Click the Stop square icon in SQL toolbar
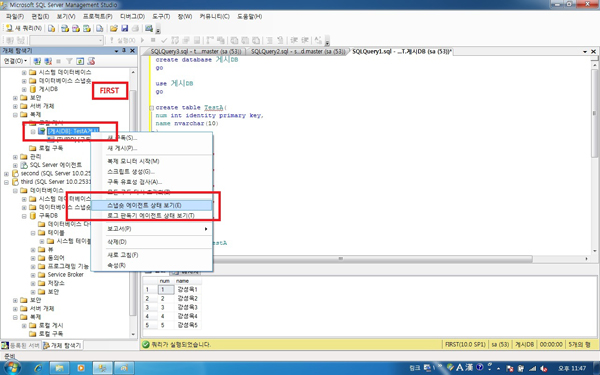The width and height of the screenshot is (600, 375). [153, 40]
